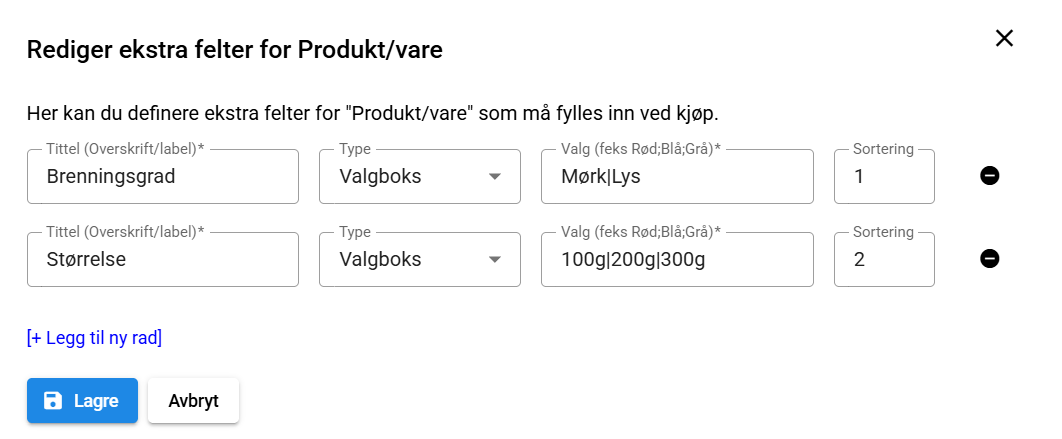The image size is (1062, 439).
Task: Expand the Type dropdown arrow for Brenningsgrad
Action: pos(494,177)
